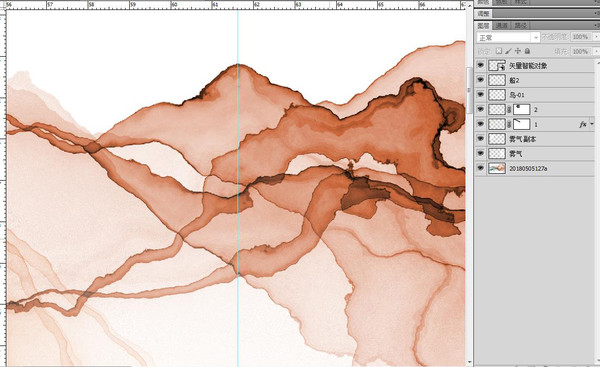Switch to the 通道 channels tab
Viewport: 600px width, 367px height.
[x=501, y=26]
